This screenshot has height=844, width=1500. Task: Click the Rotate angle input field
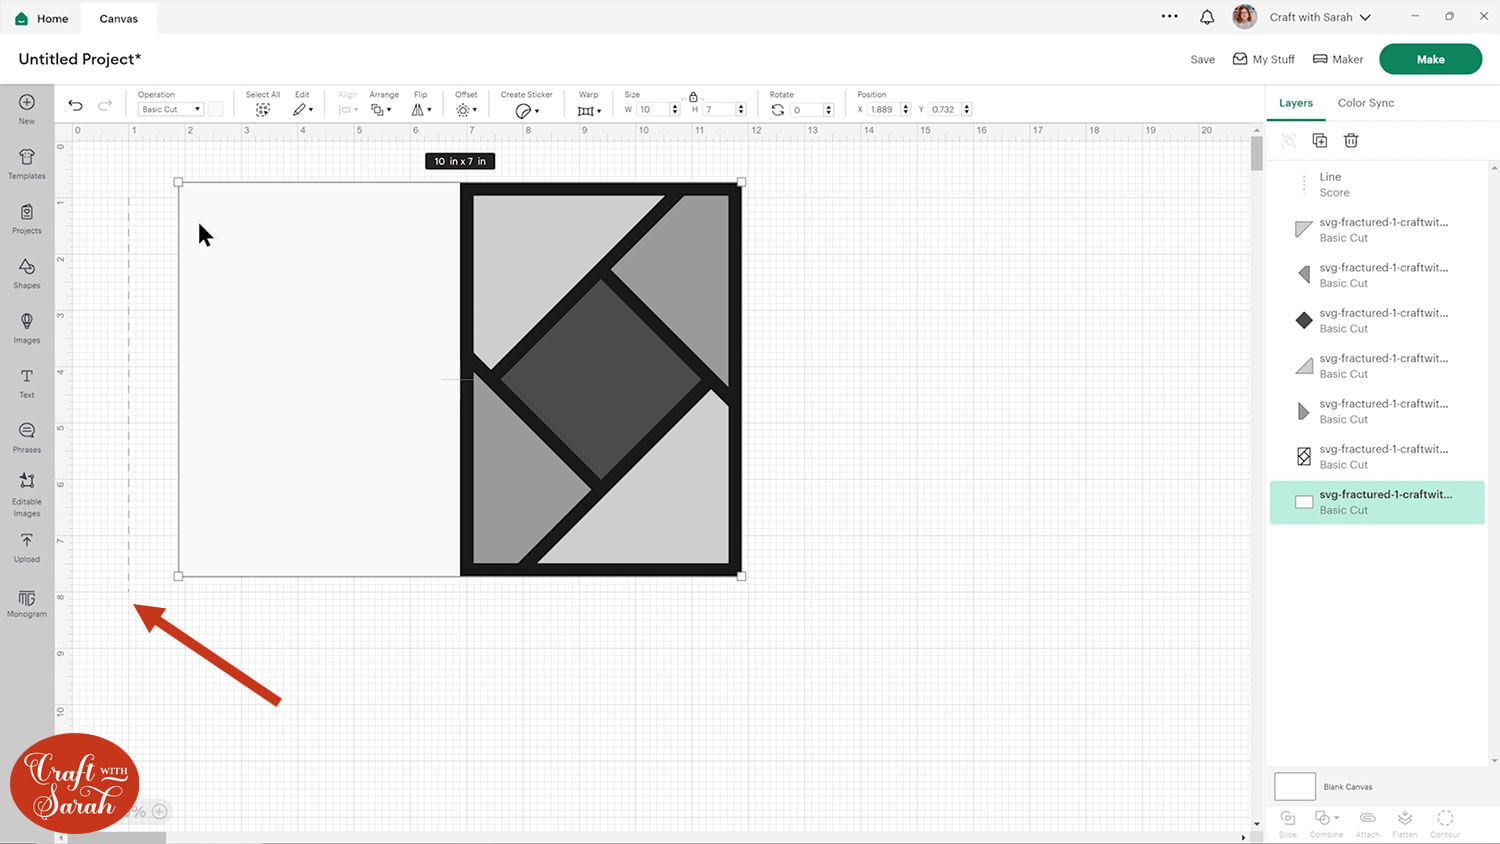pyautogui.click(x=806, y=109)
